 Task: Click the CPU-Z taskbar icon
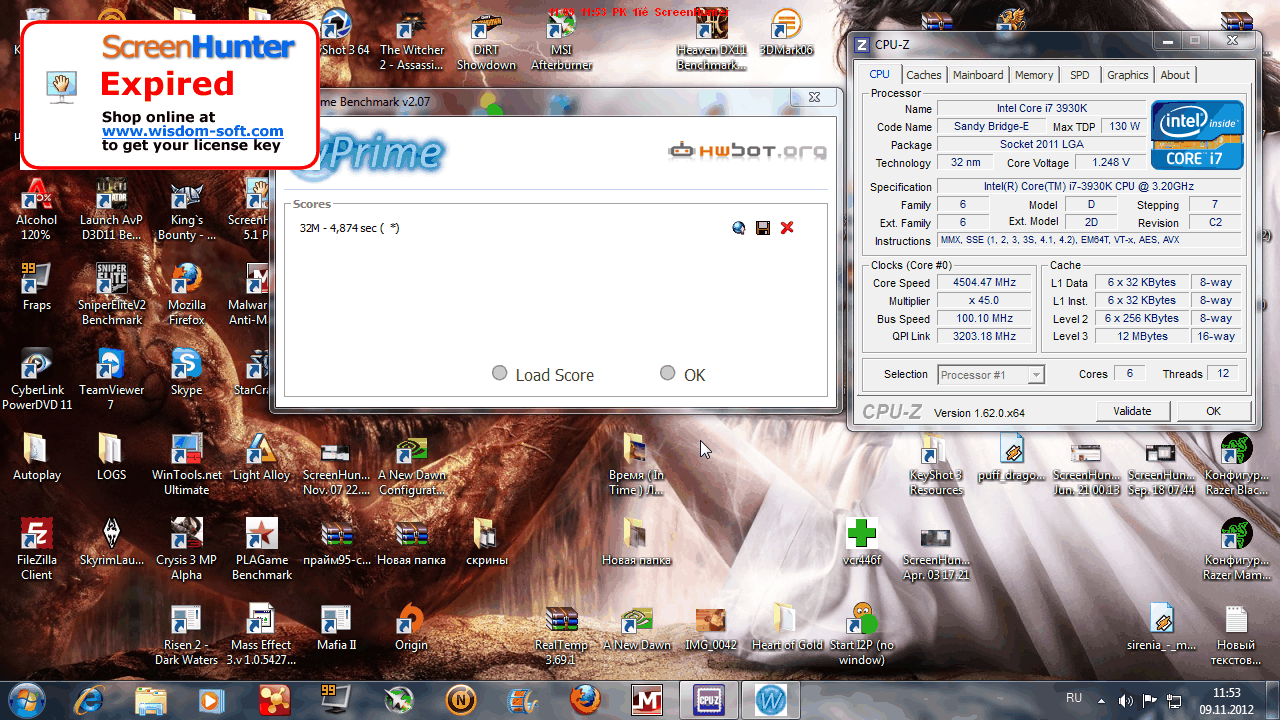click(x=708, y=699)
